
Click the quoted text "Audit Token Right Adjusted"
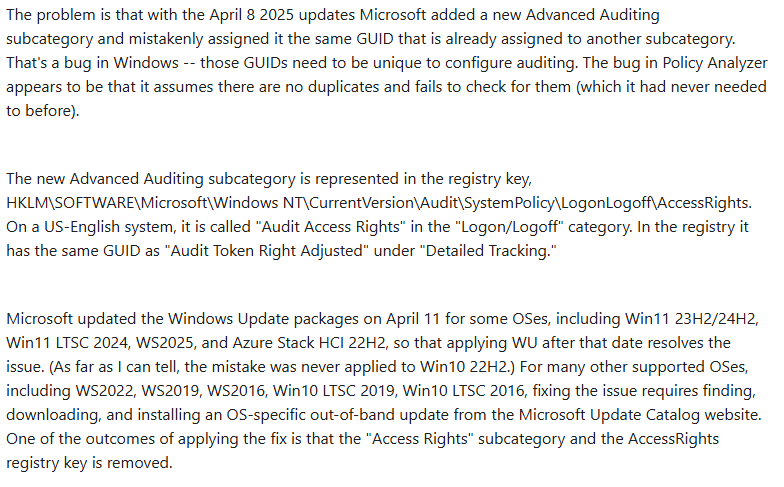click(x=266, y=251)
